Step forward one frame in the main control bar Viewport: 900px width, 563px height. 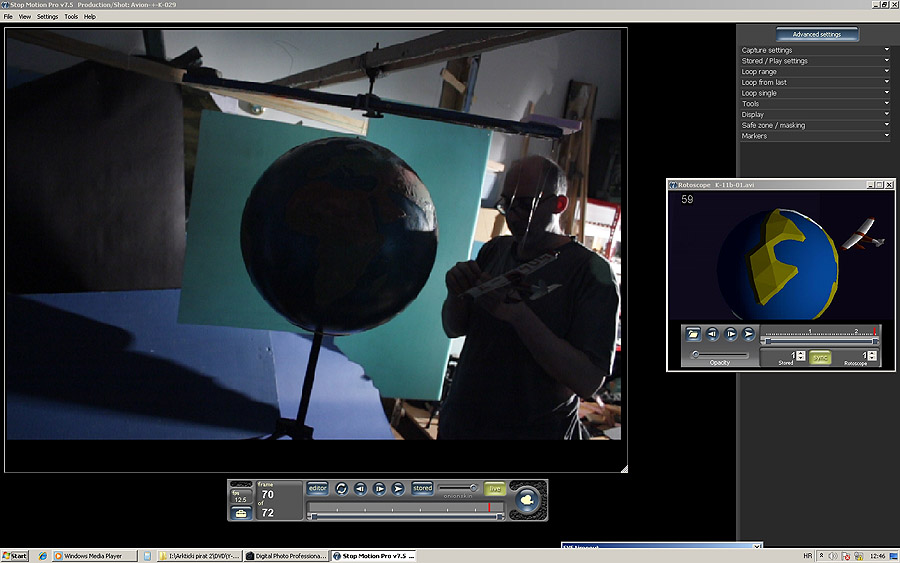pos(379,488)
